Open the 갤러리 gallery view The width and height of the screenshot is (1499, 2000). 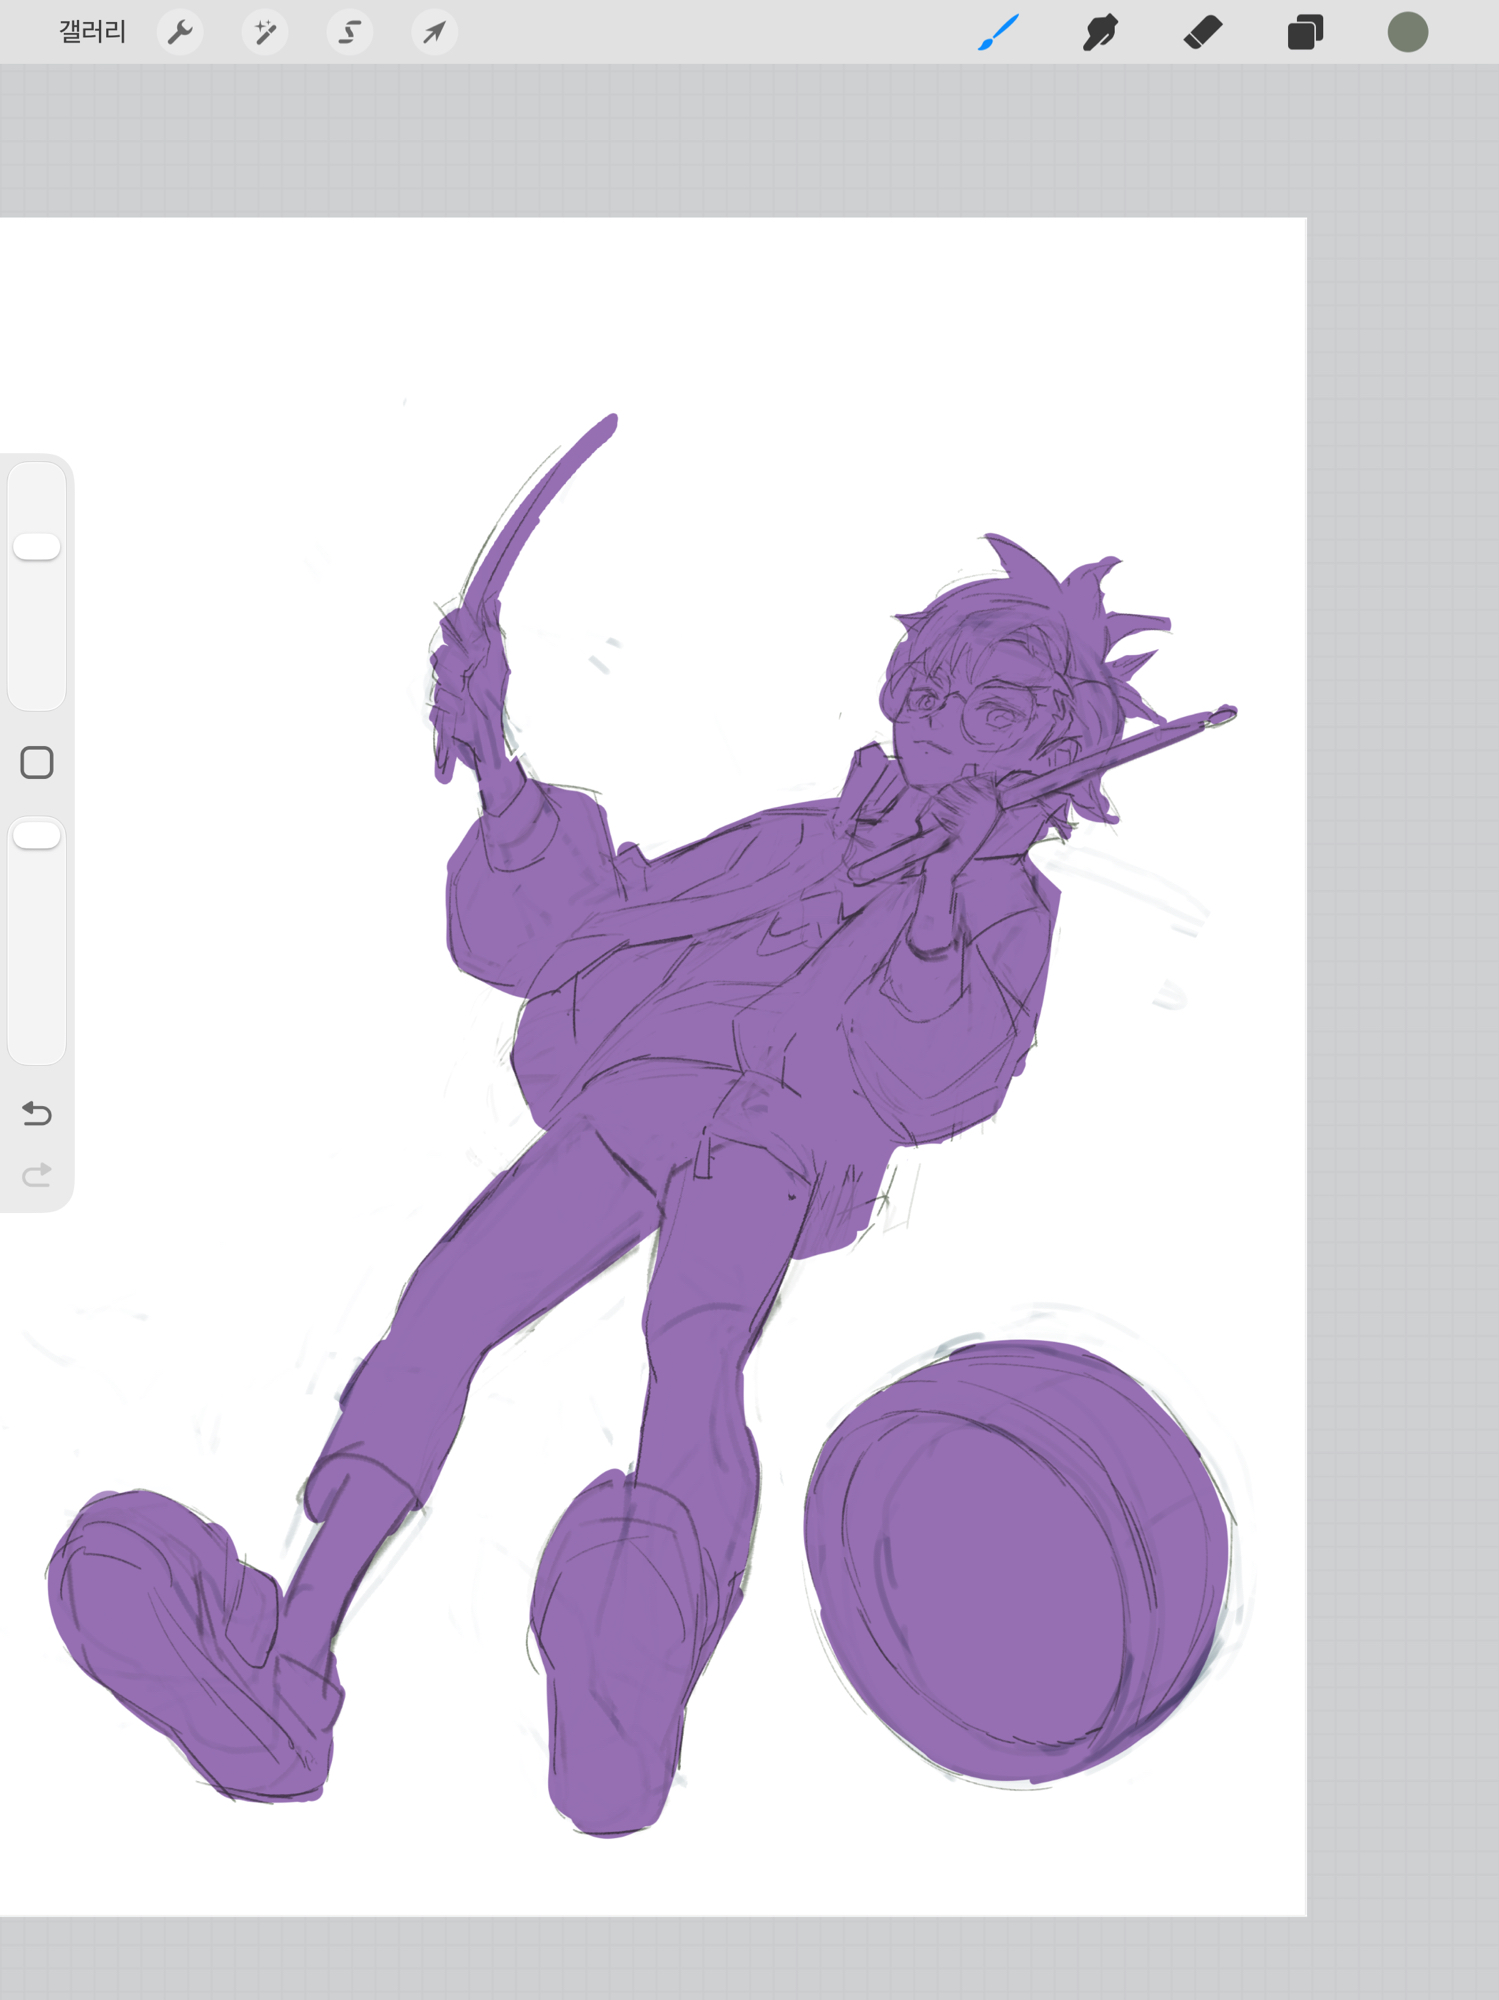tap(92, 32)
